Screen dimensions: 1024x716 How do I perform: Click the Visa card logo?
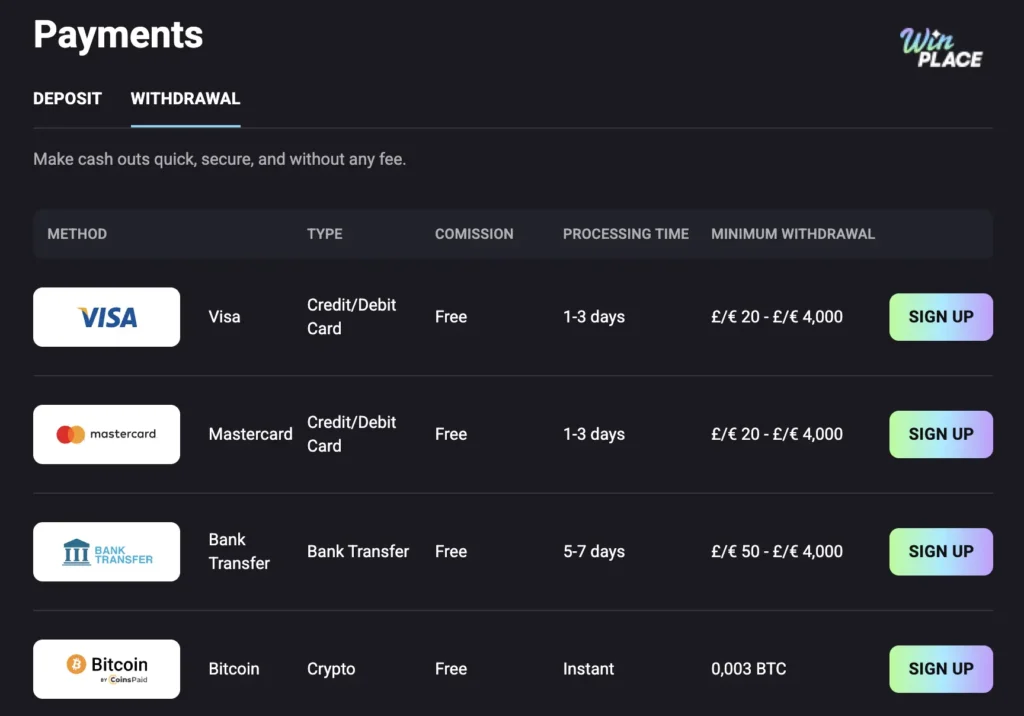pyautogui.click(x=106, y=316)
